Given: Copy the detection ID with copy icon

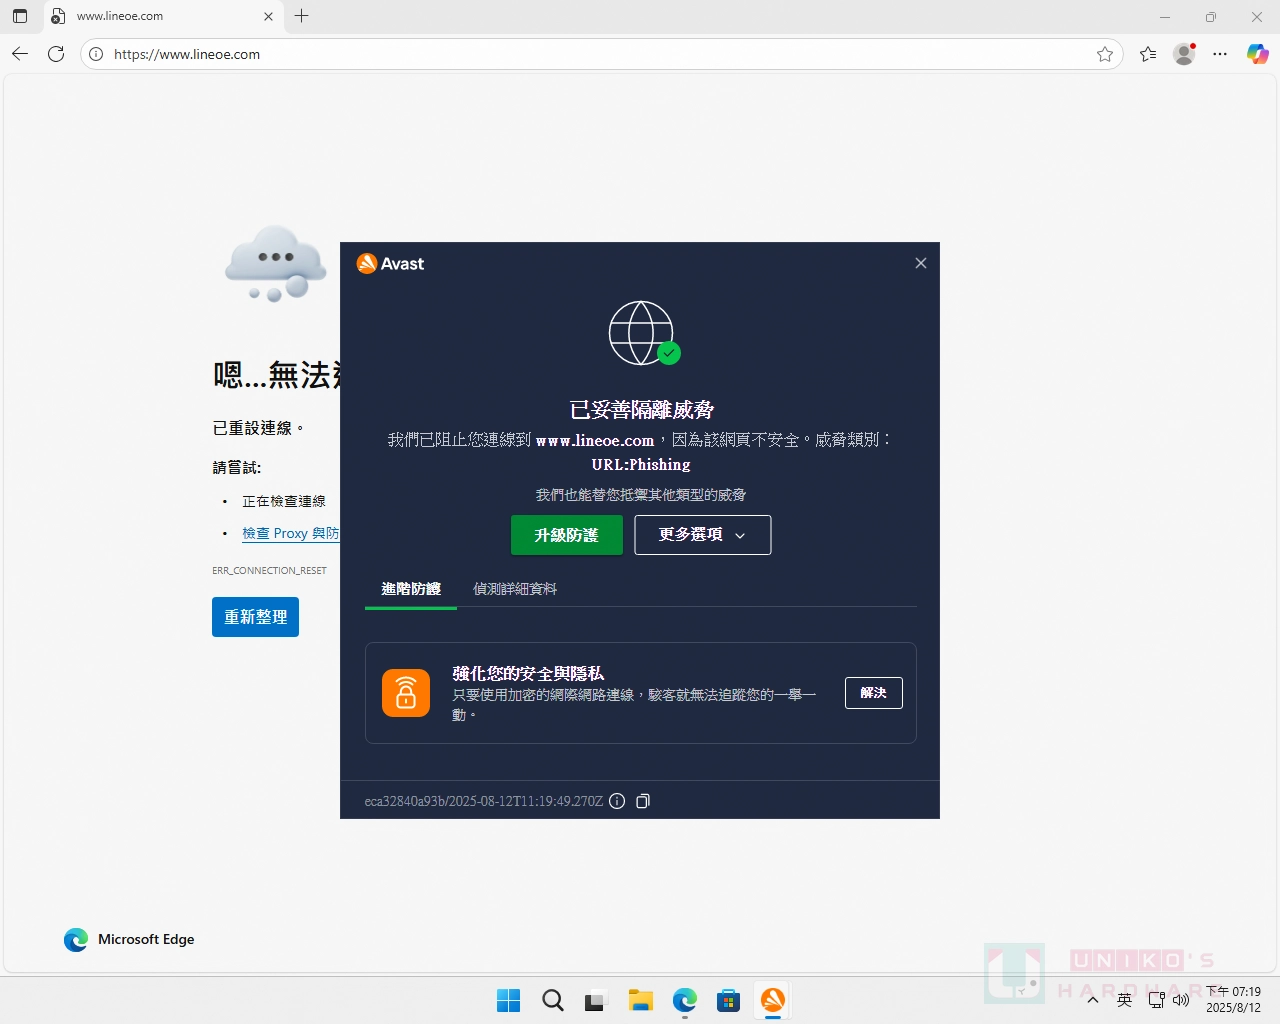Looking at the screenshot, I should [643, 801].
